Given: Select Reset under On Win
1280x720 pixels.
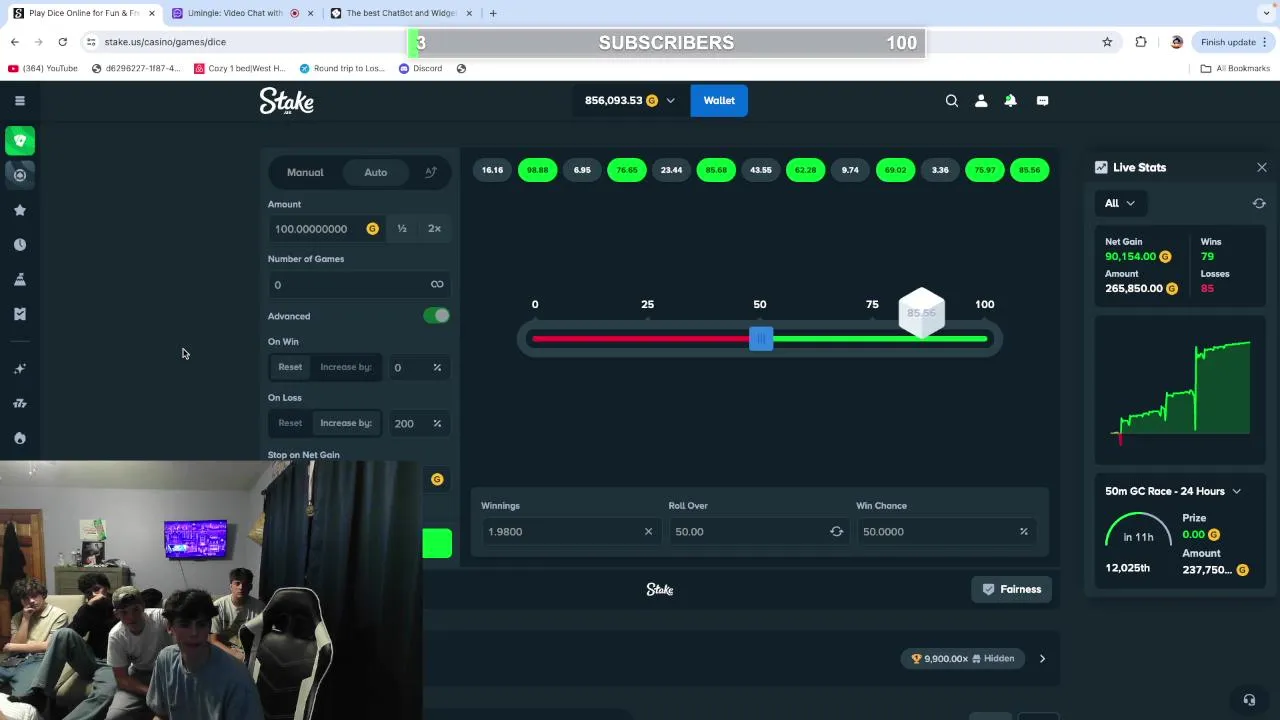Looking at the screenshot, I should pyautogui.click(x=290, y=367).
